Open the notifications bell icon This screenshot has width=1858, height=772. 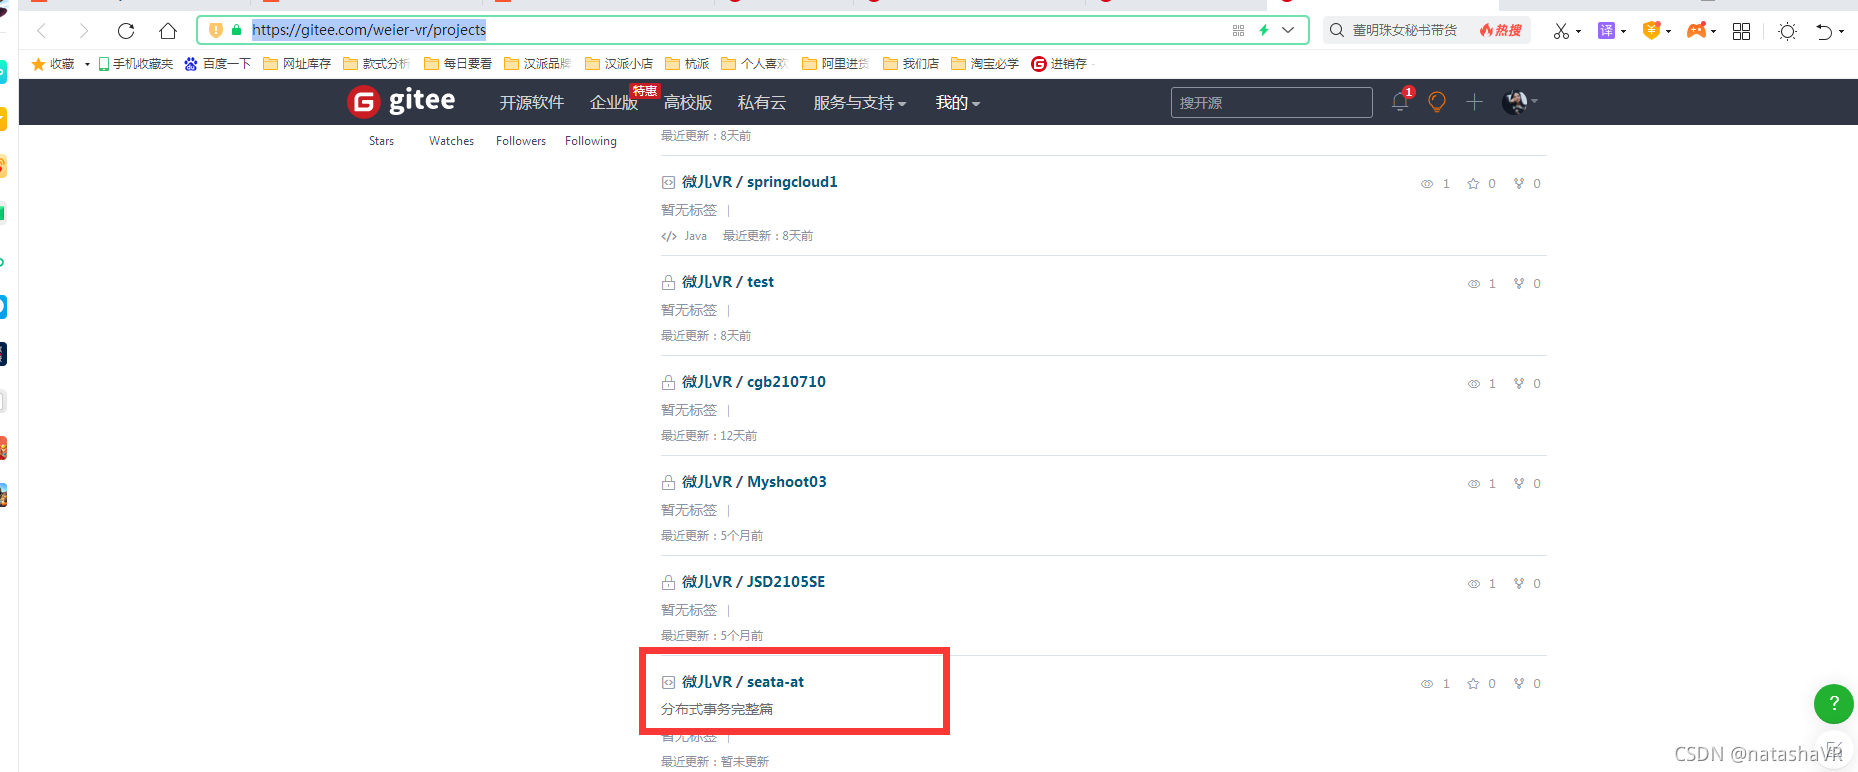point(1400,101)
